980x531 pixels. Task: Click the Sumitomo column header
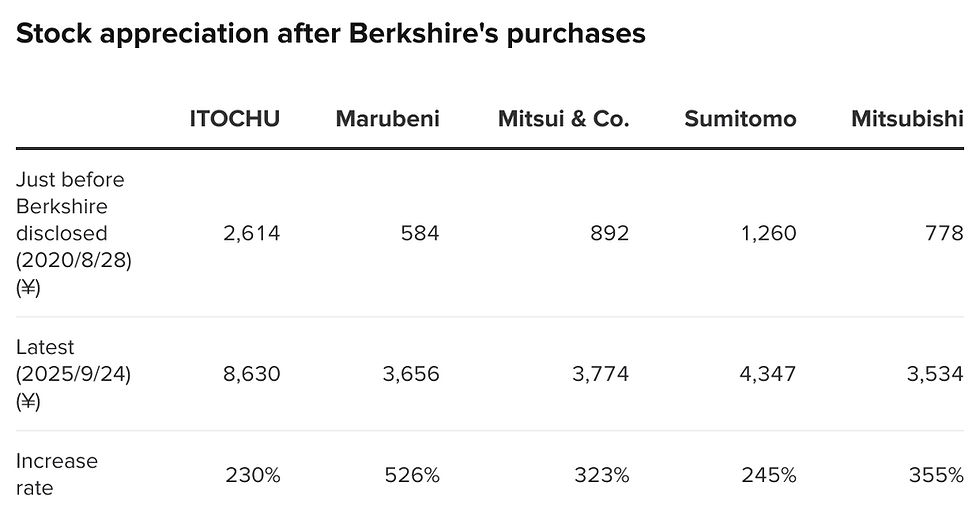tap(740, 119)
